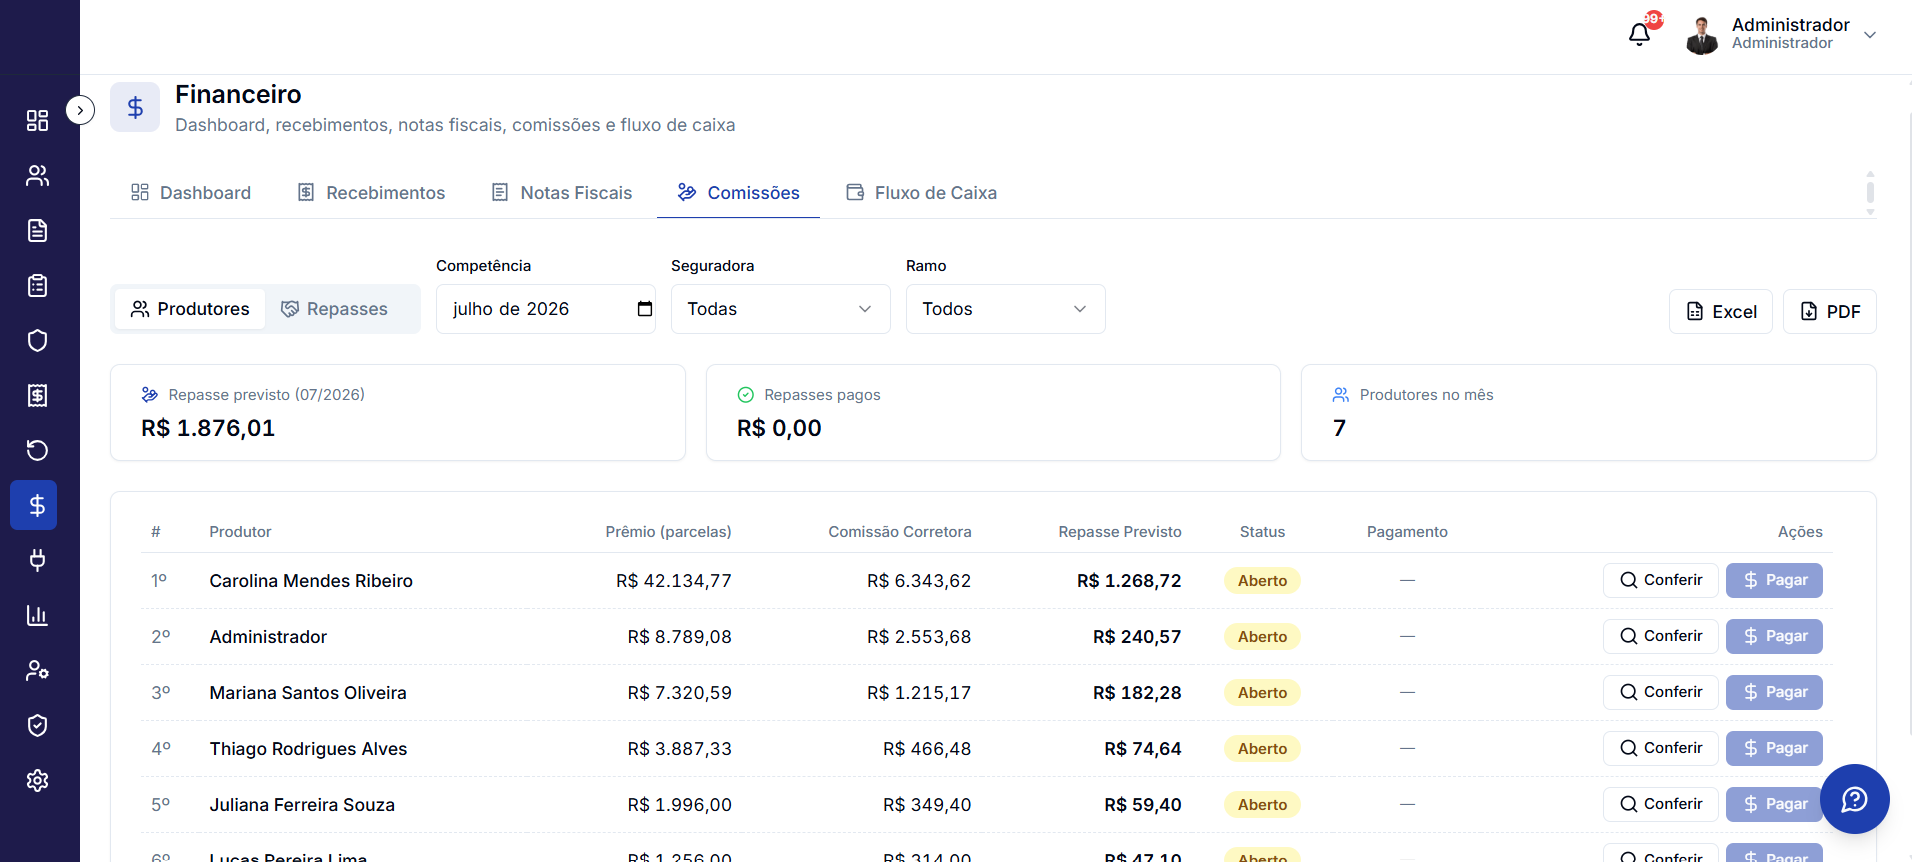Switch to the Fluxo de Caixa tab
The image size is (1912, 862).
921,193
